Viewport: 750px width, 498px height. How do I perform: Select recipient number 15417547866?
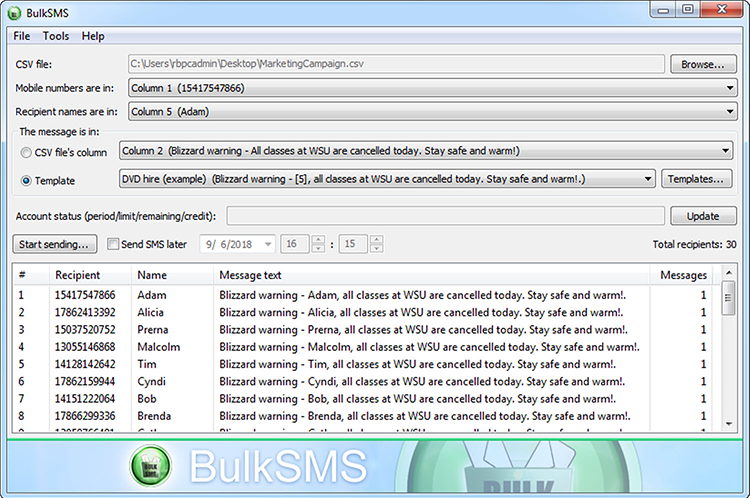click(85, 295)
